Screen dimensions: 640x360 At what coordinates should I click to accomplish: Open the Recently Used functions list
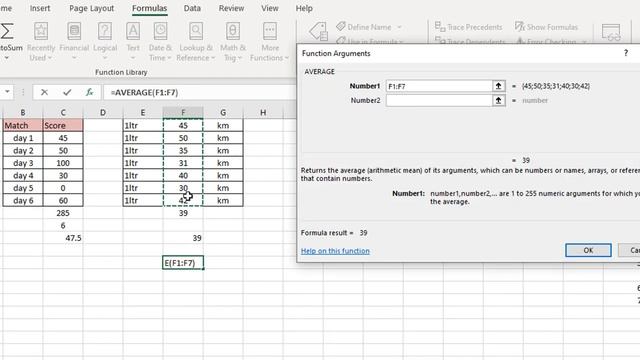[x=41, y=42]
